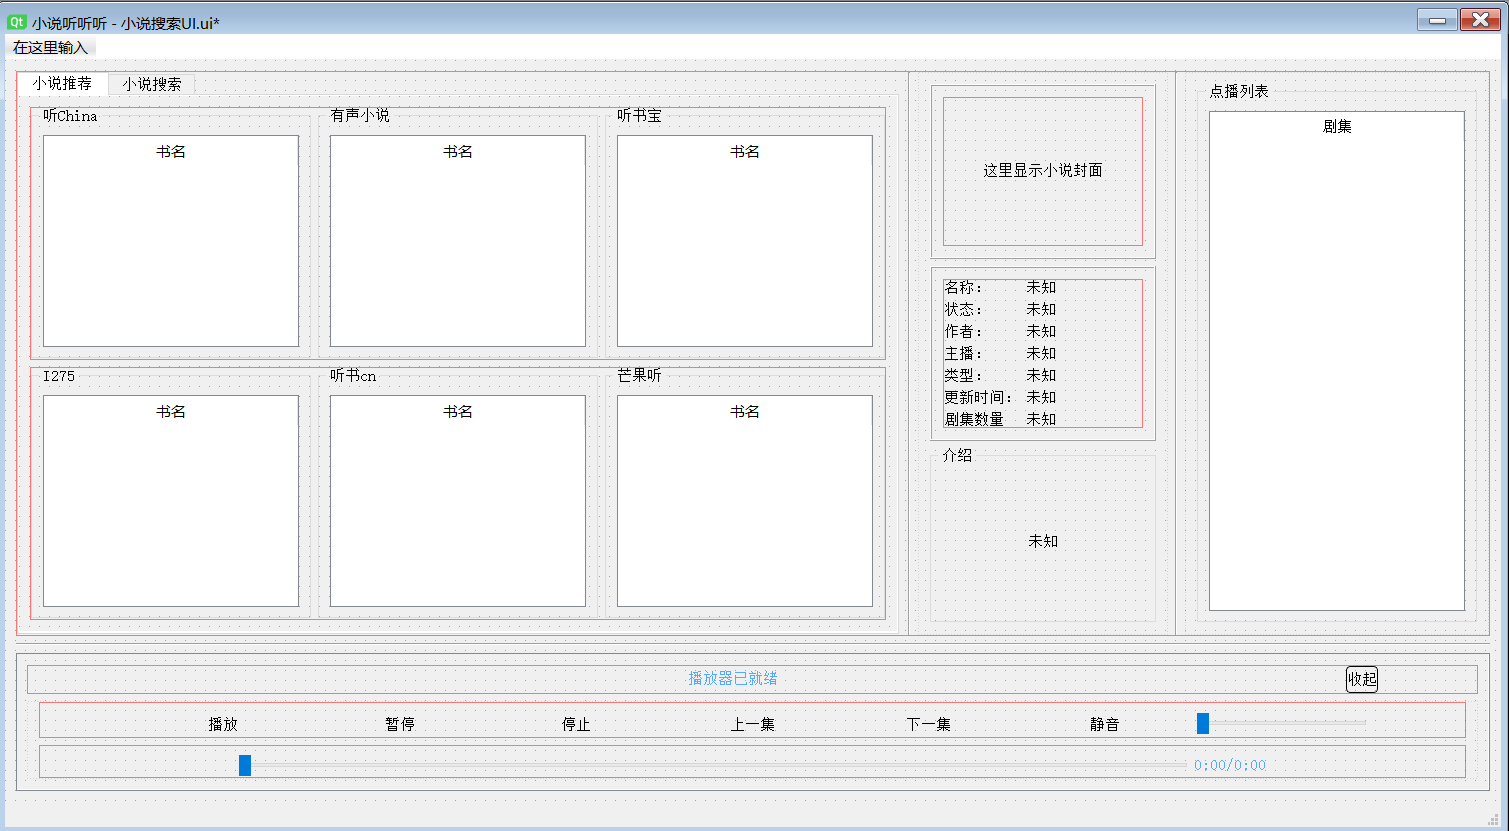Screen dimensions: 1509x831
Task: Close the 小说听听听 window
Action: 1480,20
